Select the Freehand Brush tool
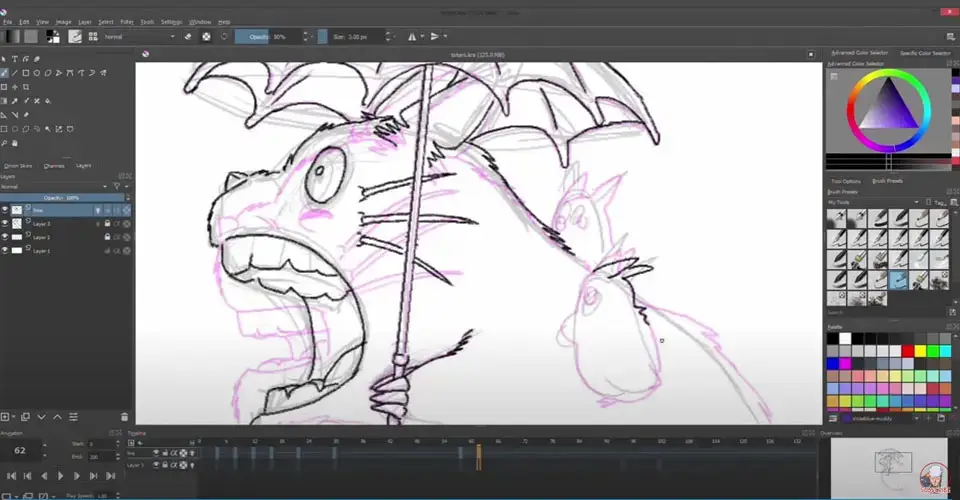The image size is (960, 500). click(4, 73)
